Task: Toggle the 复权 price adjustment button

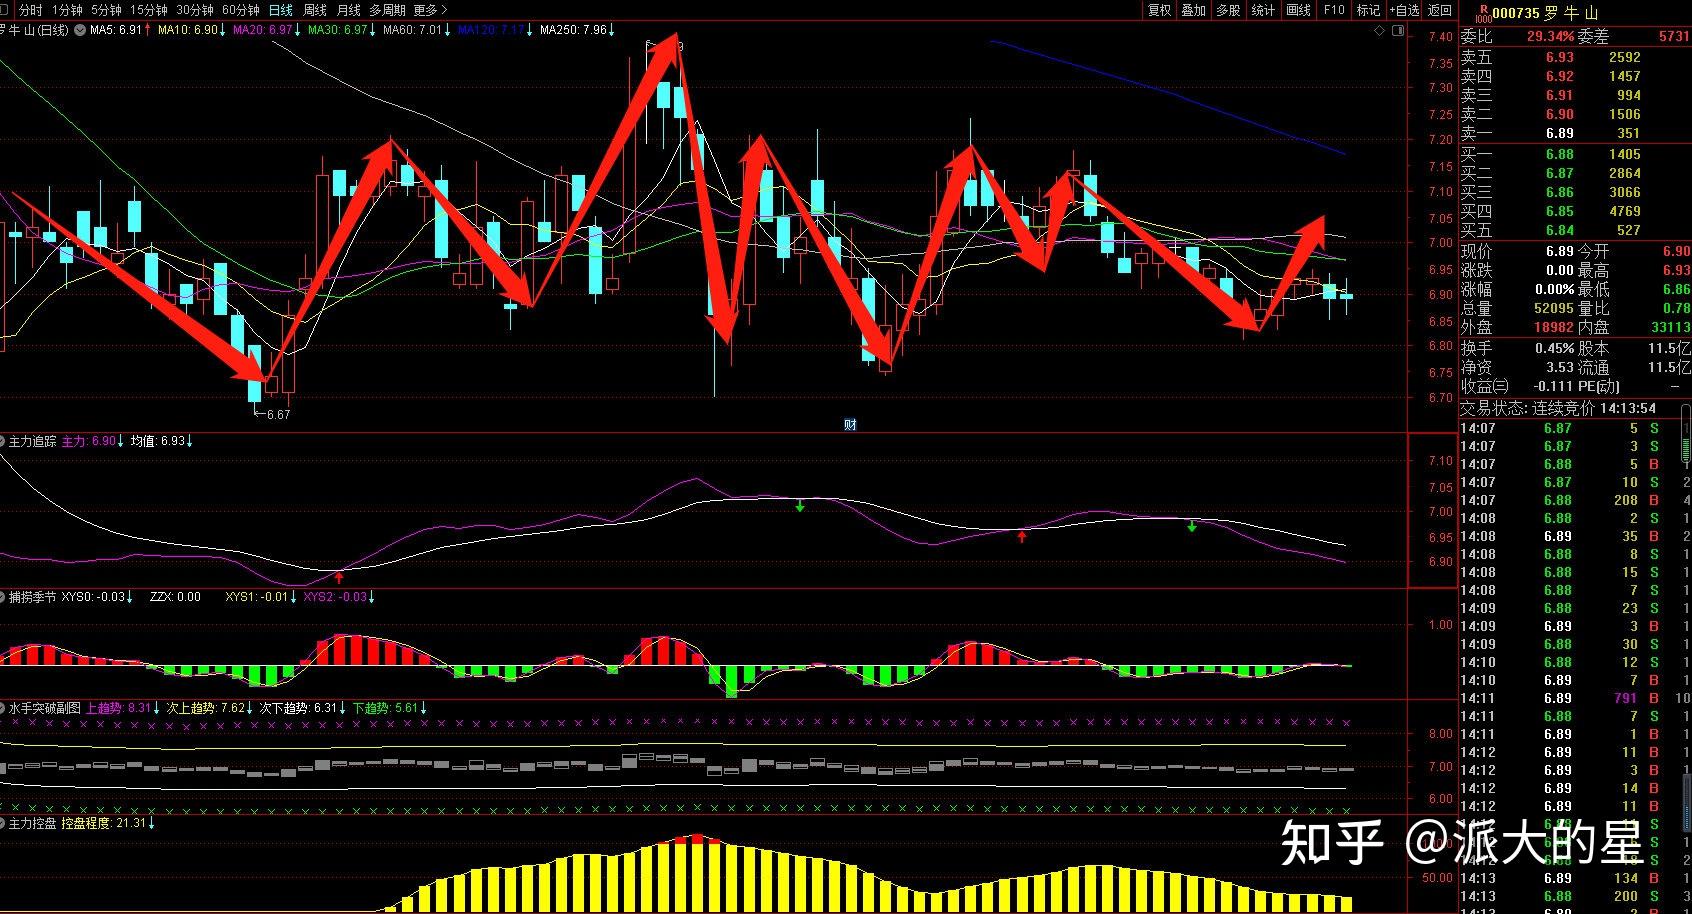Action: tap(1159, 10)
